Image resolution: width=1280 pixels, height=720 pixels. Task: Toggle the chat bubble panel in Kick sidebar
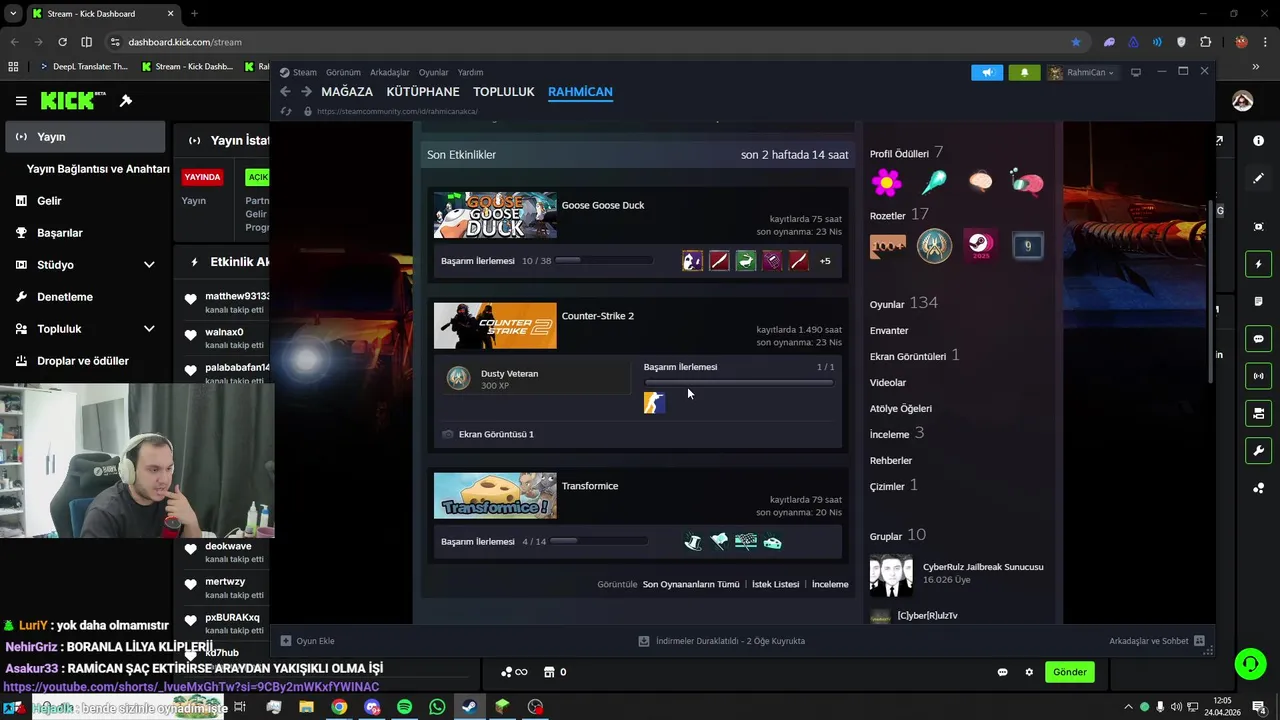[x=1258, y=339]
